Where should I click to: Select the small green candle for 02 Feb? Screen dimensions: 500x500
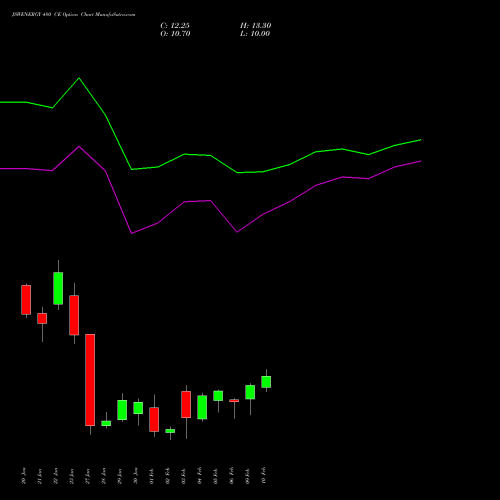[x=170, y=431]
